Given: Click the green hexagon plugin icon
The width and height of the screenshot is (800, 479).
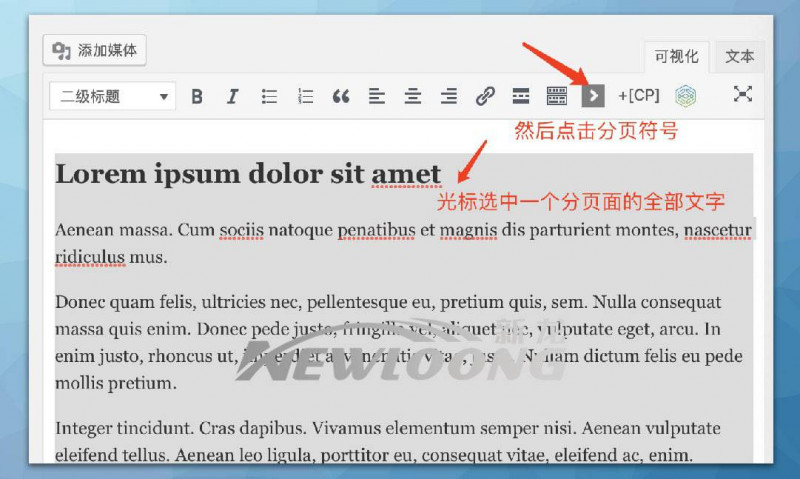Looking at the screenshot, I should tap(685, 96).
